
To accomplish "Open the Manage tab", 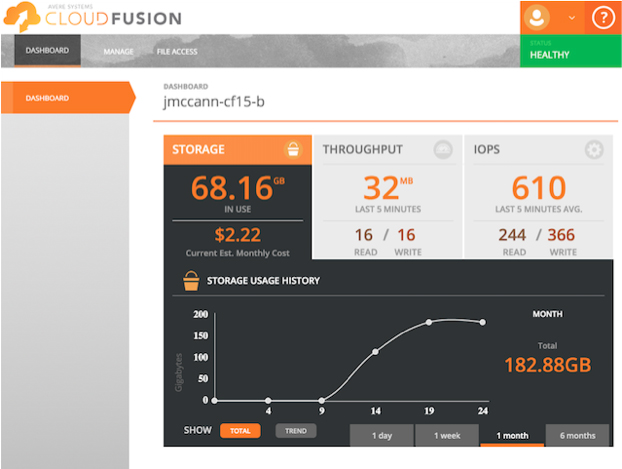I will (x=118, y=52).
